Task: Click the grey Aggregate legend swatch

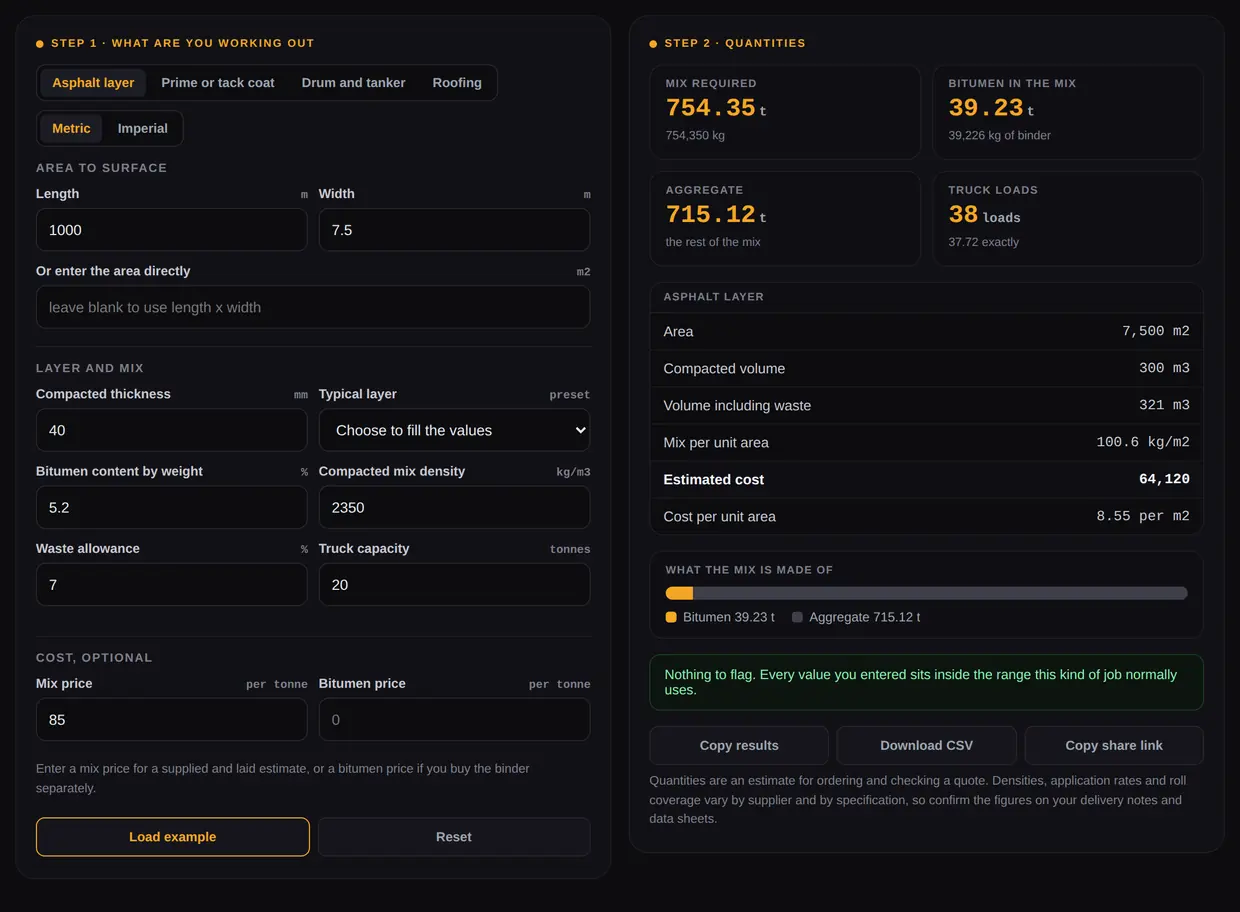Action: pos(797,617)
